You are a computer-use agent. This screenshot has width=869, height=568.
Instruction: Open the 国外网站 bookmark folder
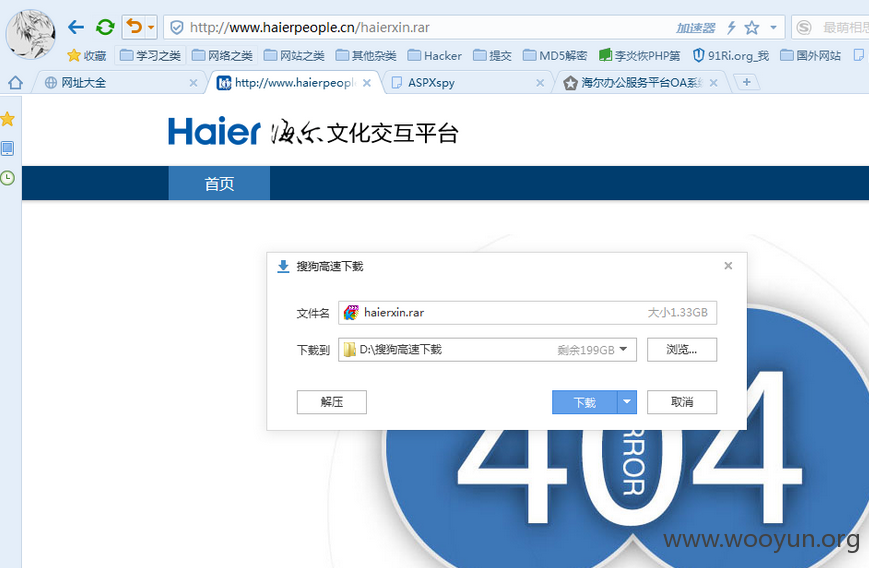tap(810, 55)
